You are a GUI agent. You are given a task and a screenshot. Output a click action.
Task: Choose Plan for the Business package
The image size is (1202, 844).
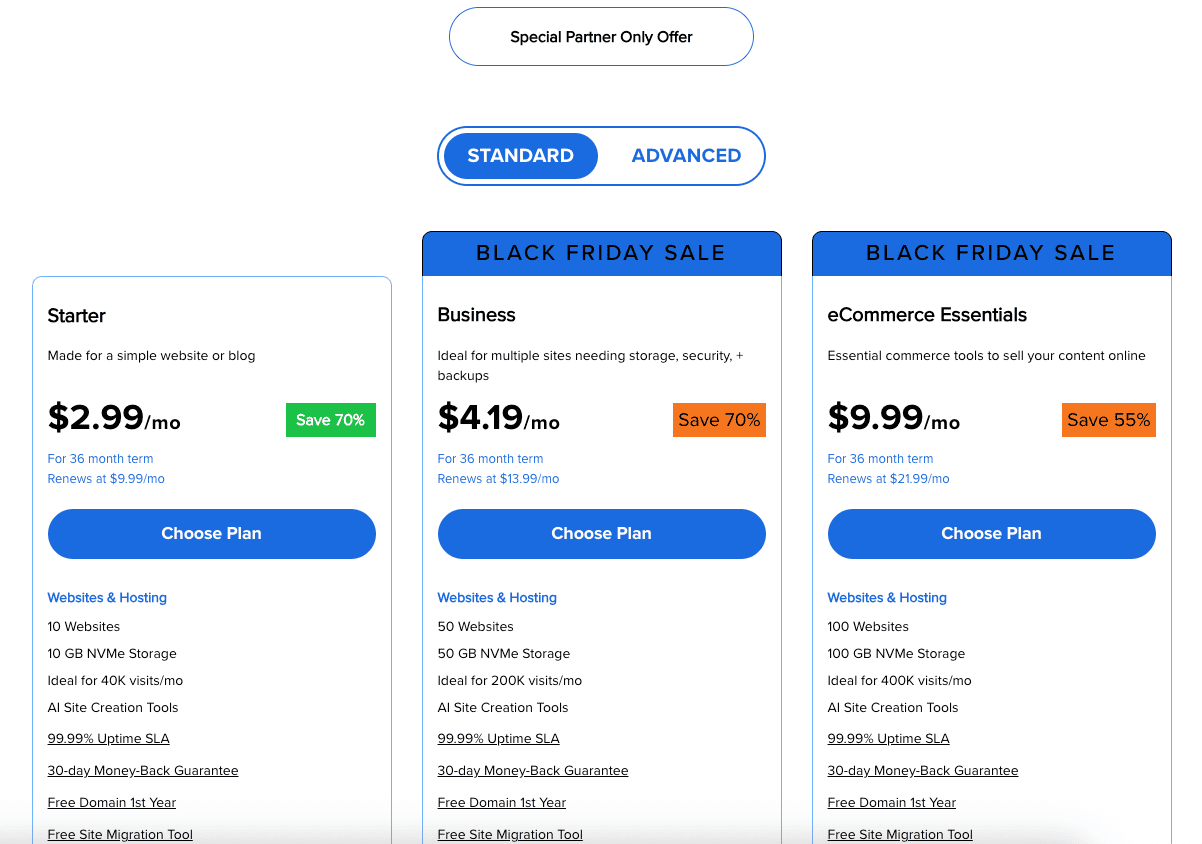tap(602, 534)
